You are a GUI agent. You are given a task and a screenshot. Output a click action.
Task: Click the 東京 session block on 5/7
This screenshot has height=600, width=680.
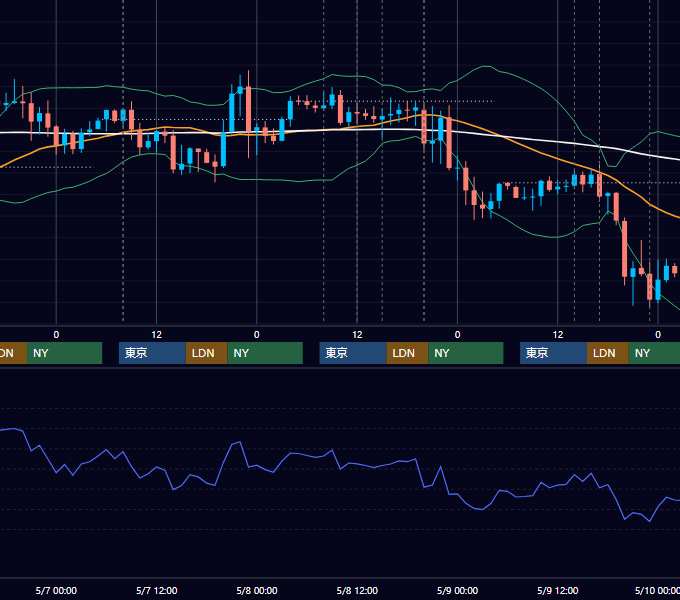[152, 353]
